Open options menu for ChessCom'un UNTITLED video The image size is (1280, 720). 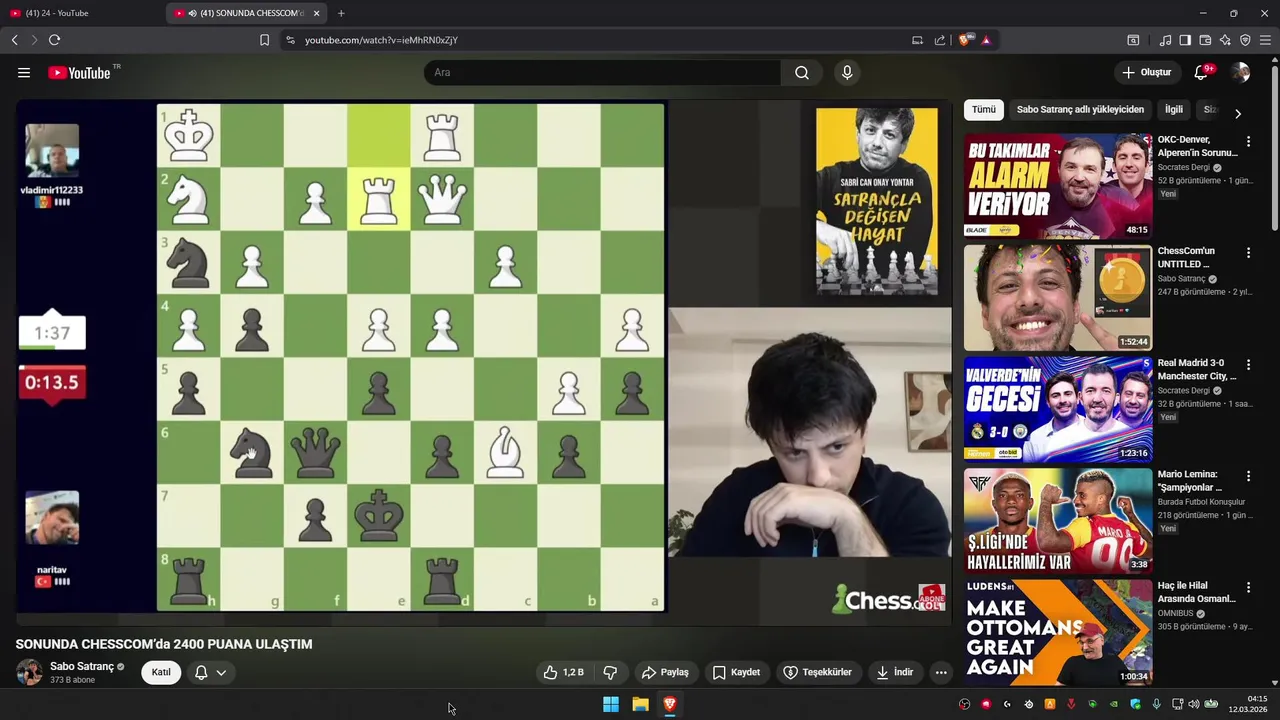1248,253
